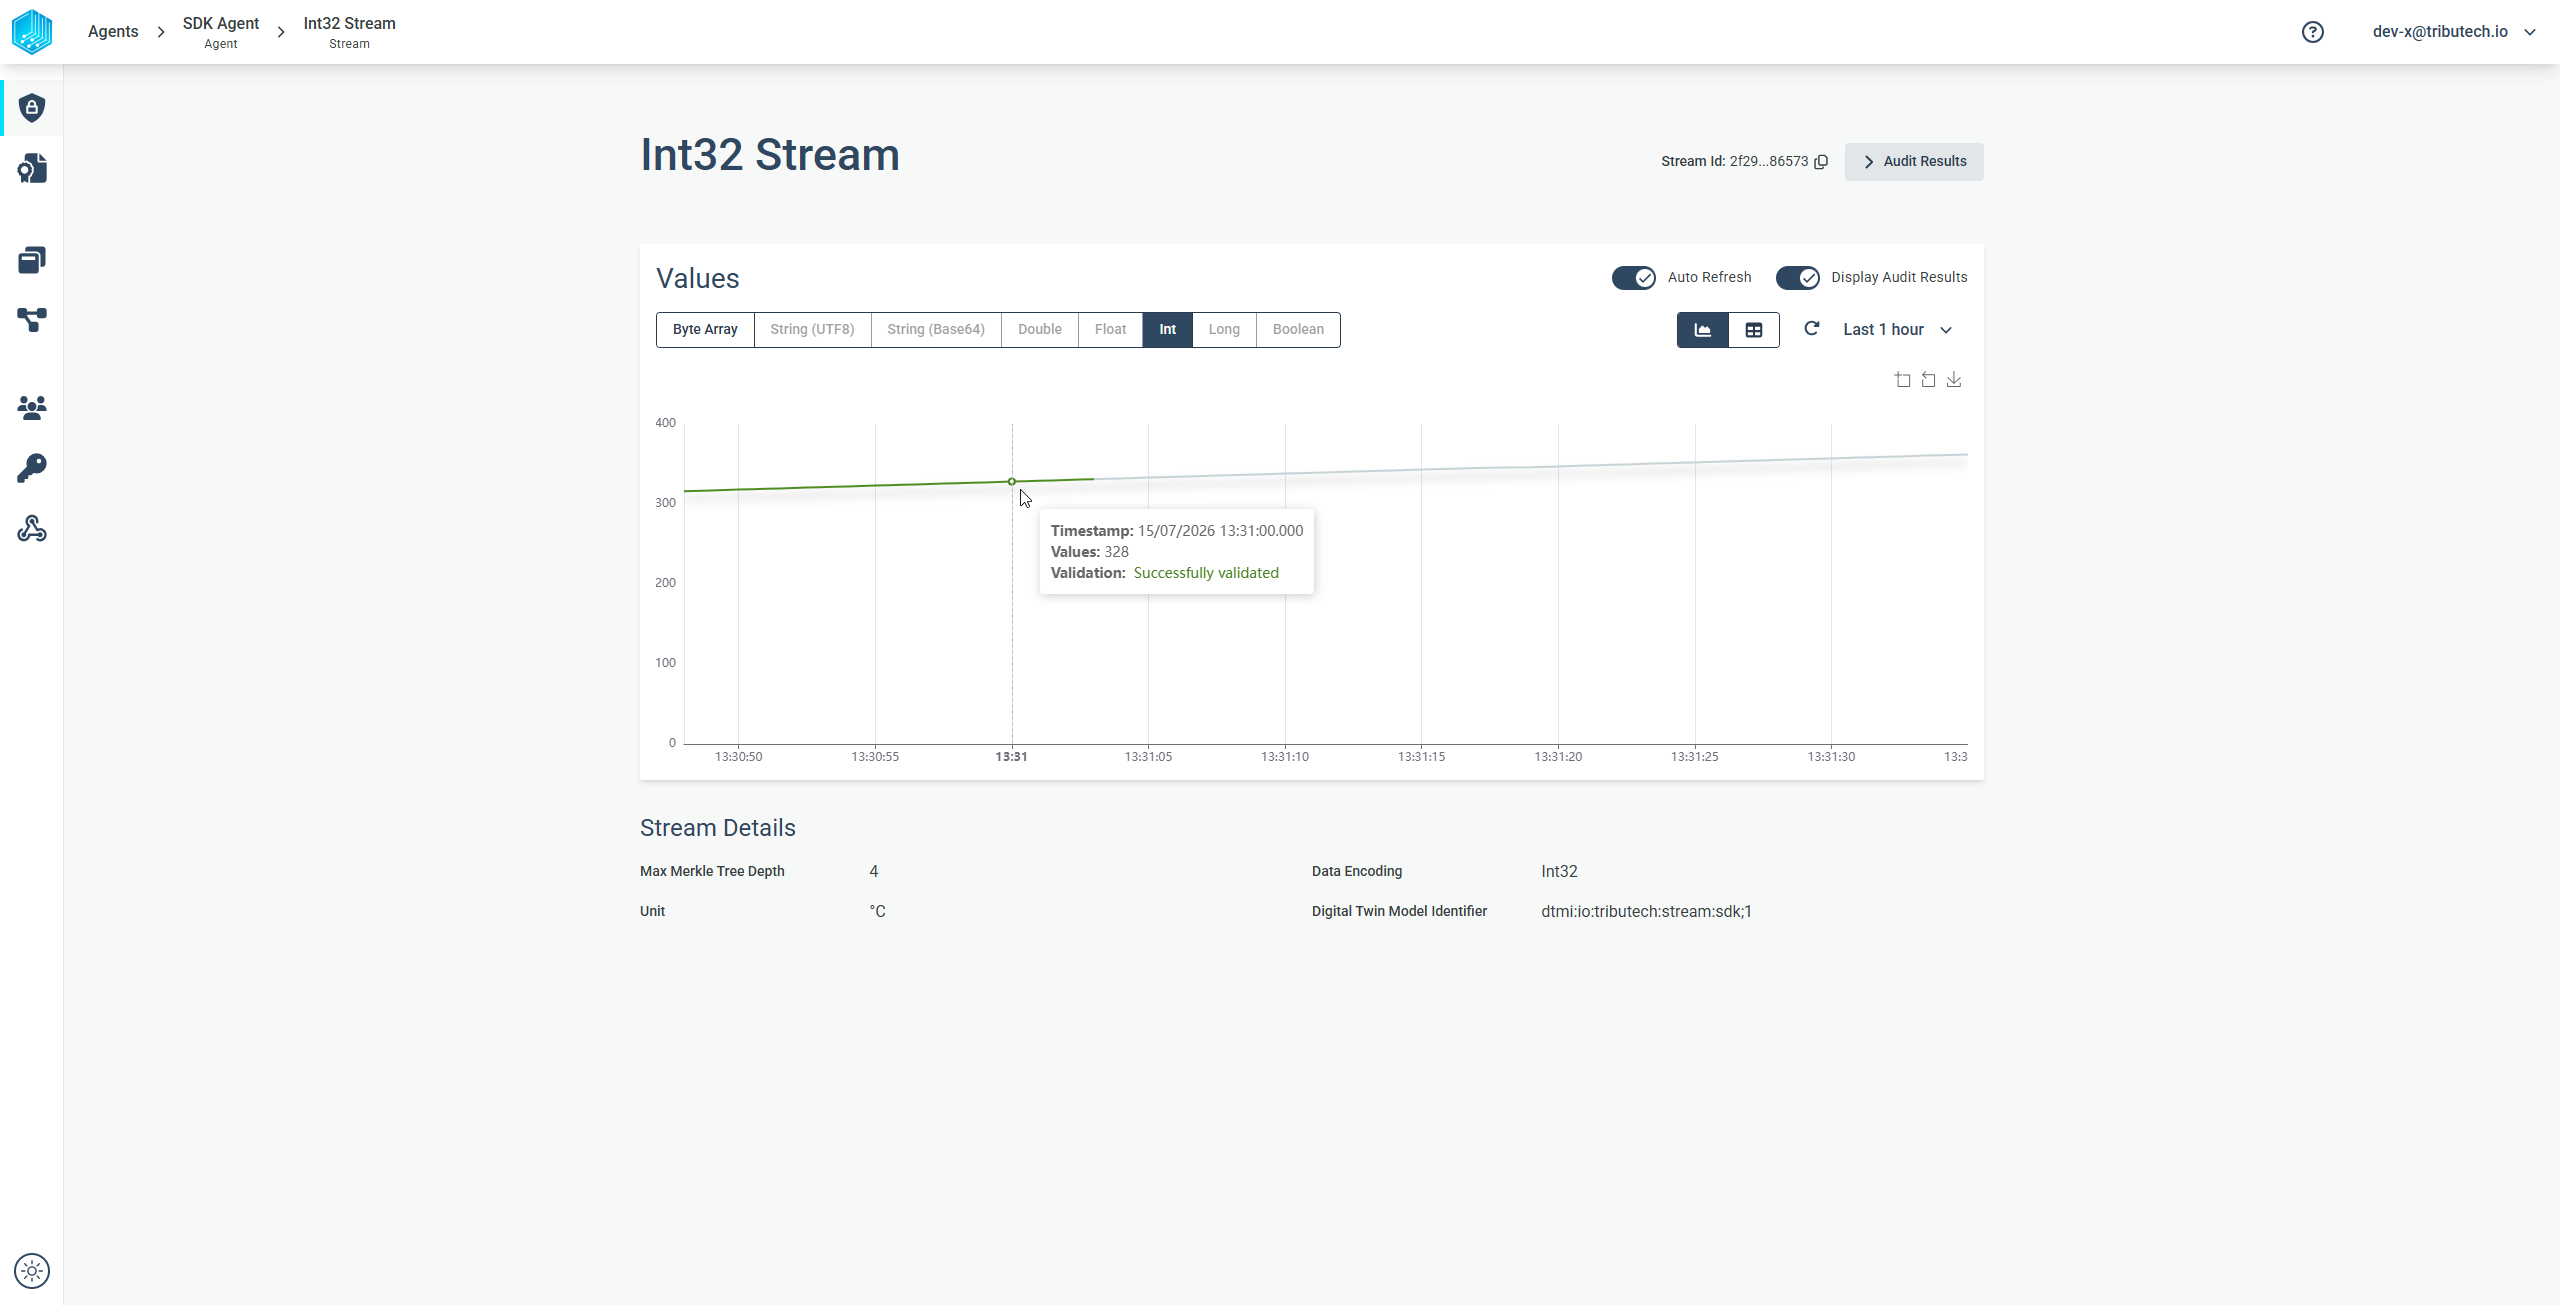Open the webhooks sidebar icon
This screenshot has width=2560, height=1305.
pyautogui.click(x=32, y=529)
